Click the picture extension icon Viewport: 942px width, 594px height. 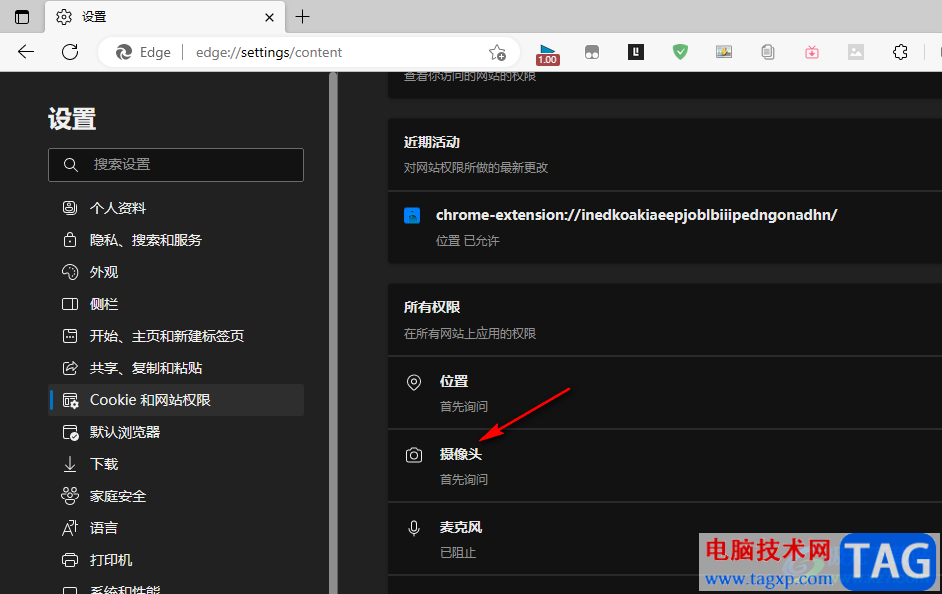click(724, 52)
